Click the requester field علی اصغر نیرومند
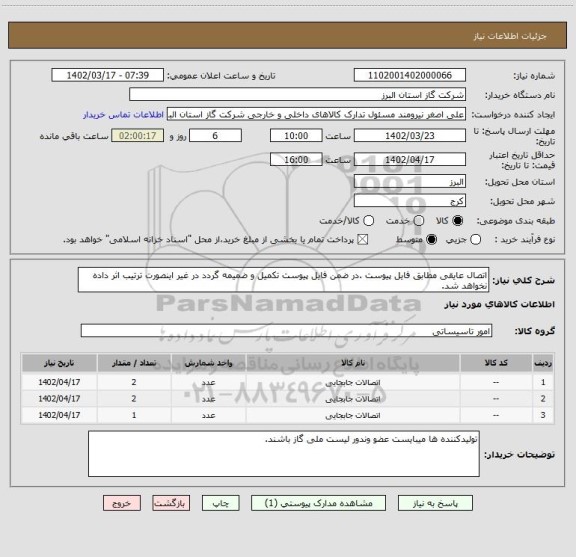The height and width of the screenshot is (557, 576). (x=316, y=114)
